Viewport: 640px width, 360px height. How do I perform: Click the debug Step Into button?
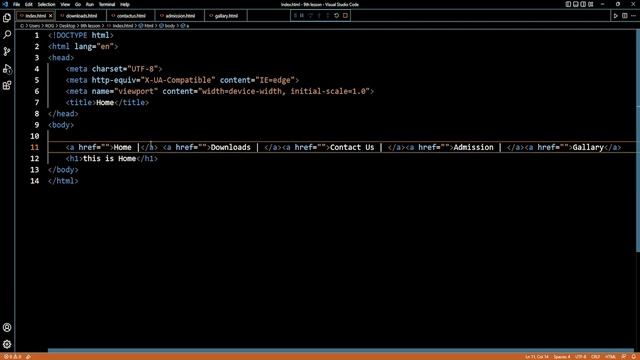tap(319, 16)
